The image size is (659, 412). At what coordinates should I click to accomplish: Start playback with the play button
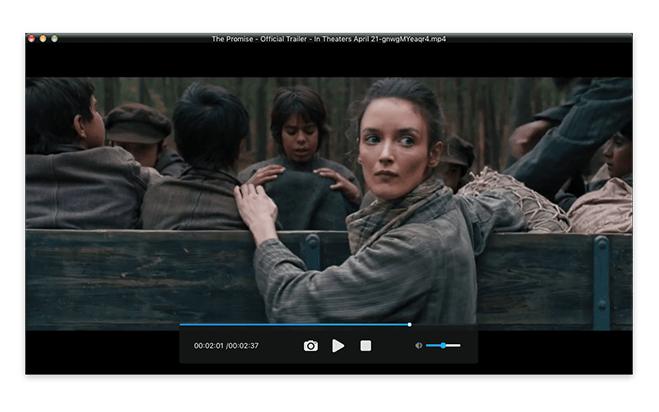pos(338,346)
